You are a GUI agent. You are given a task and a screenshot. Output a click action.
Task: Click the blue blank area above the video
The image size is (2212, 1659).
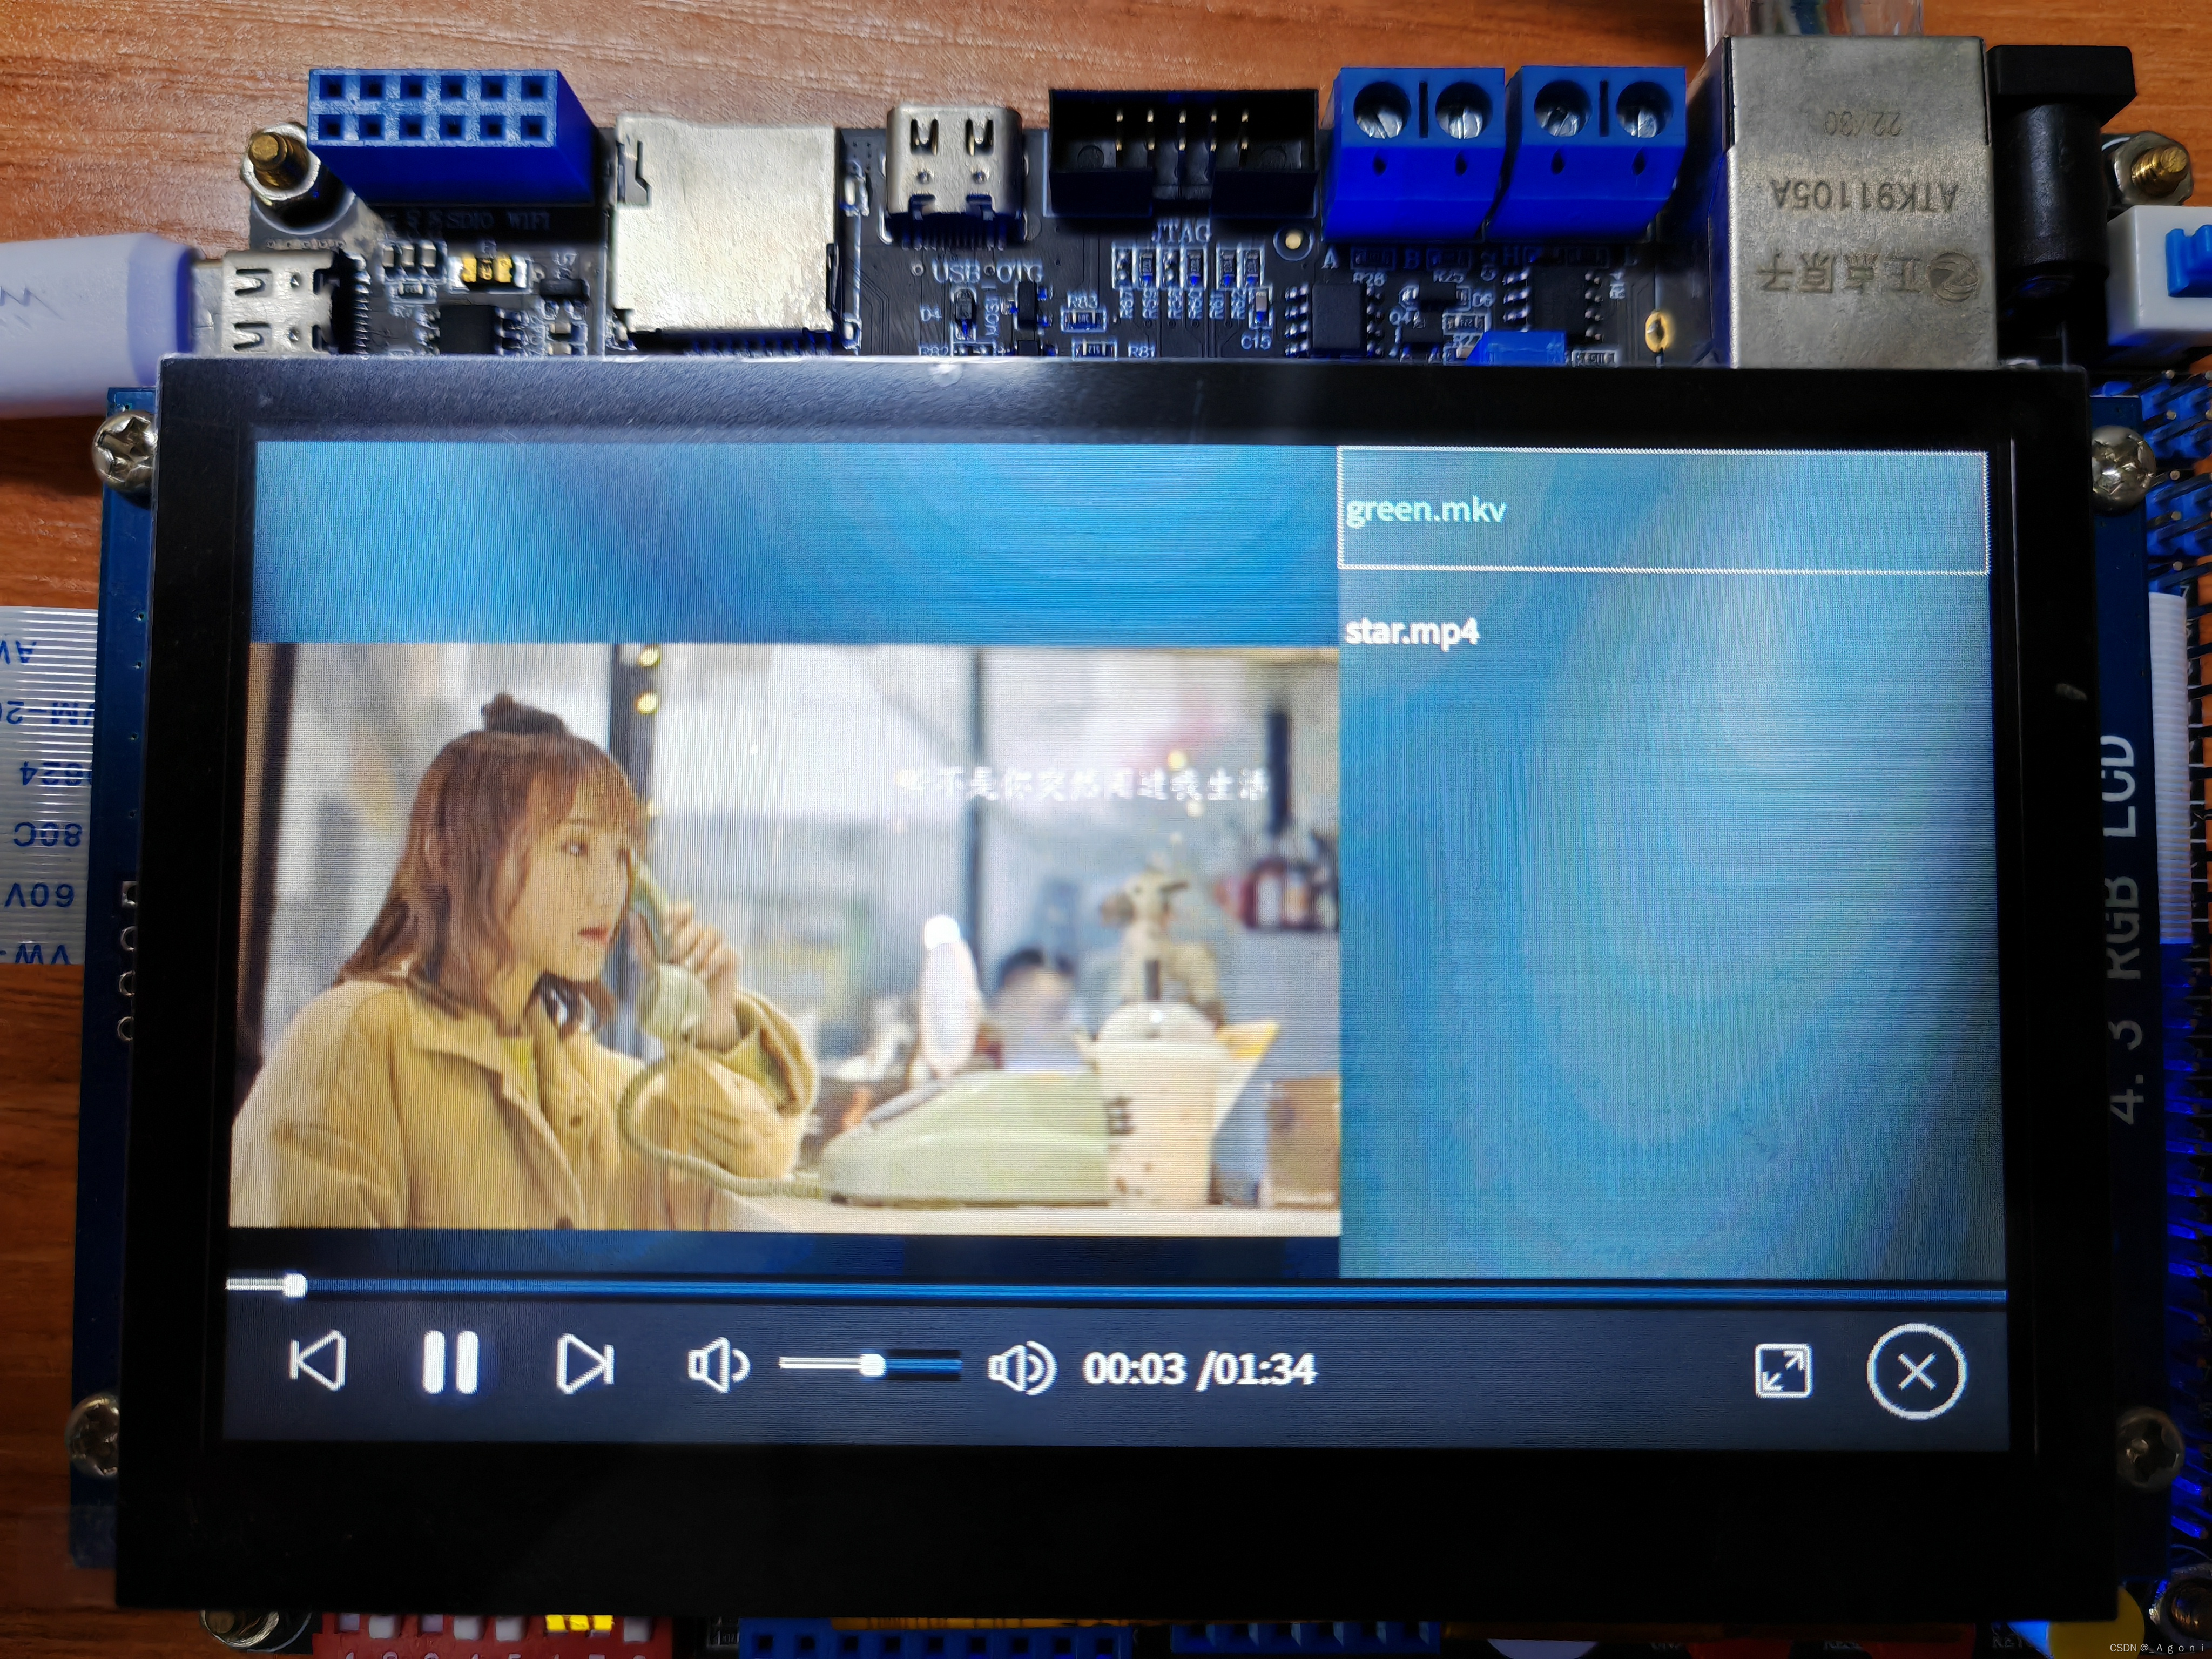[x=794, y=543]
